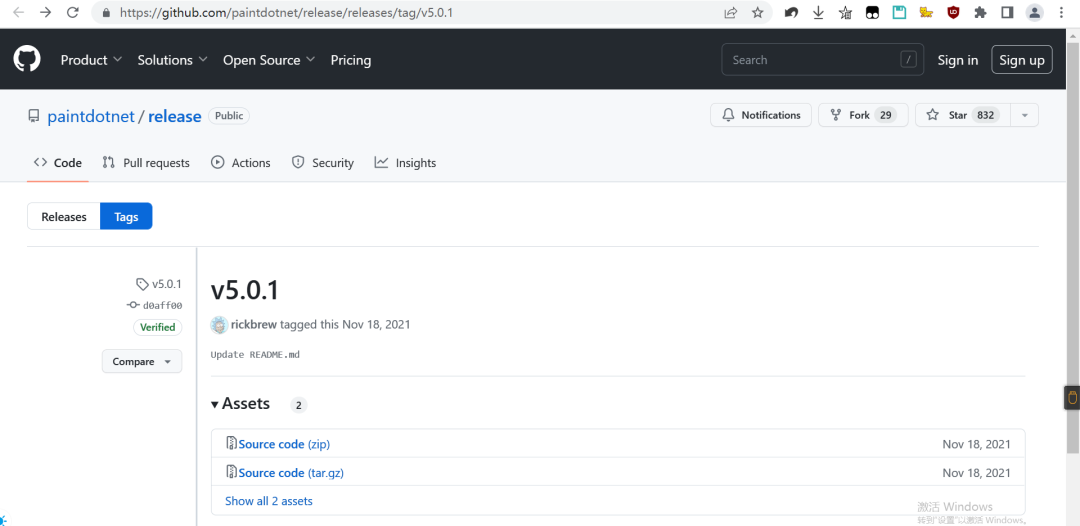Toggle the browser side panel icon
This screenshot has height=526, width=1080.
[x=1007, y=12]
